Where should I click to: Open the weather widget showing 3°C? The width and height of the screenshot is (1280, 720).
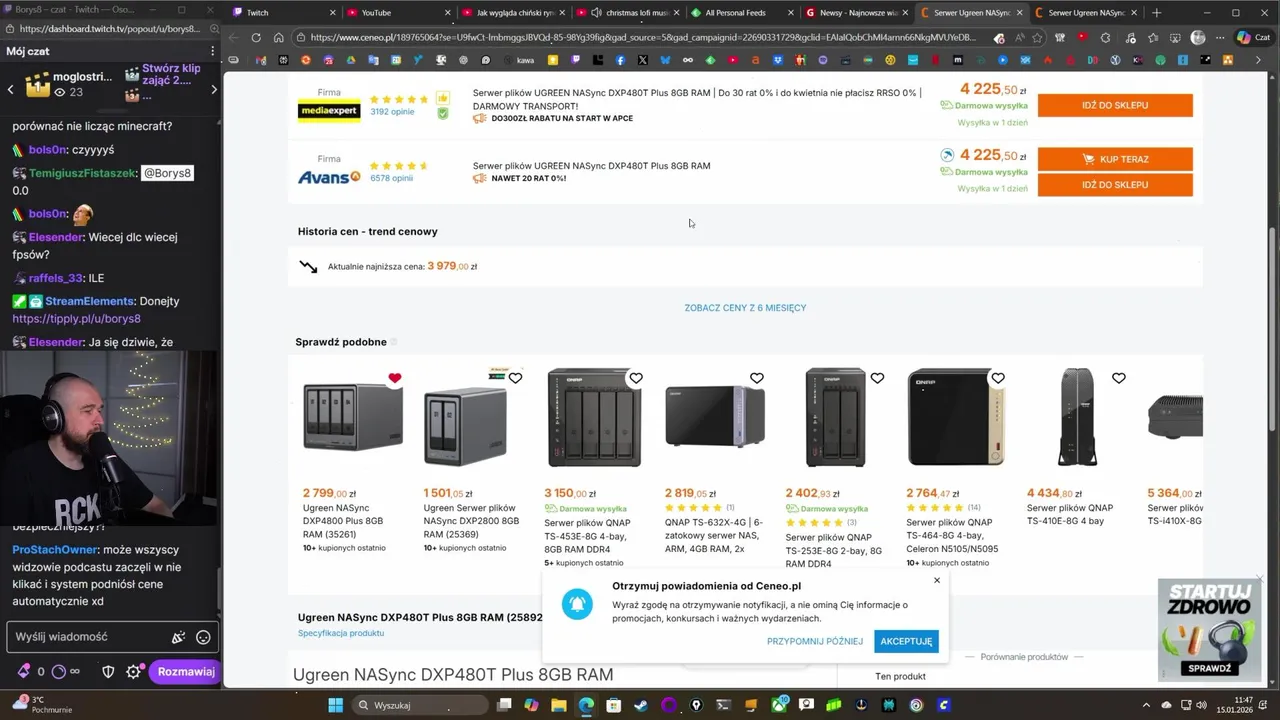[x=40, y=704]
